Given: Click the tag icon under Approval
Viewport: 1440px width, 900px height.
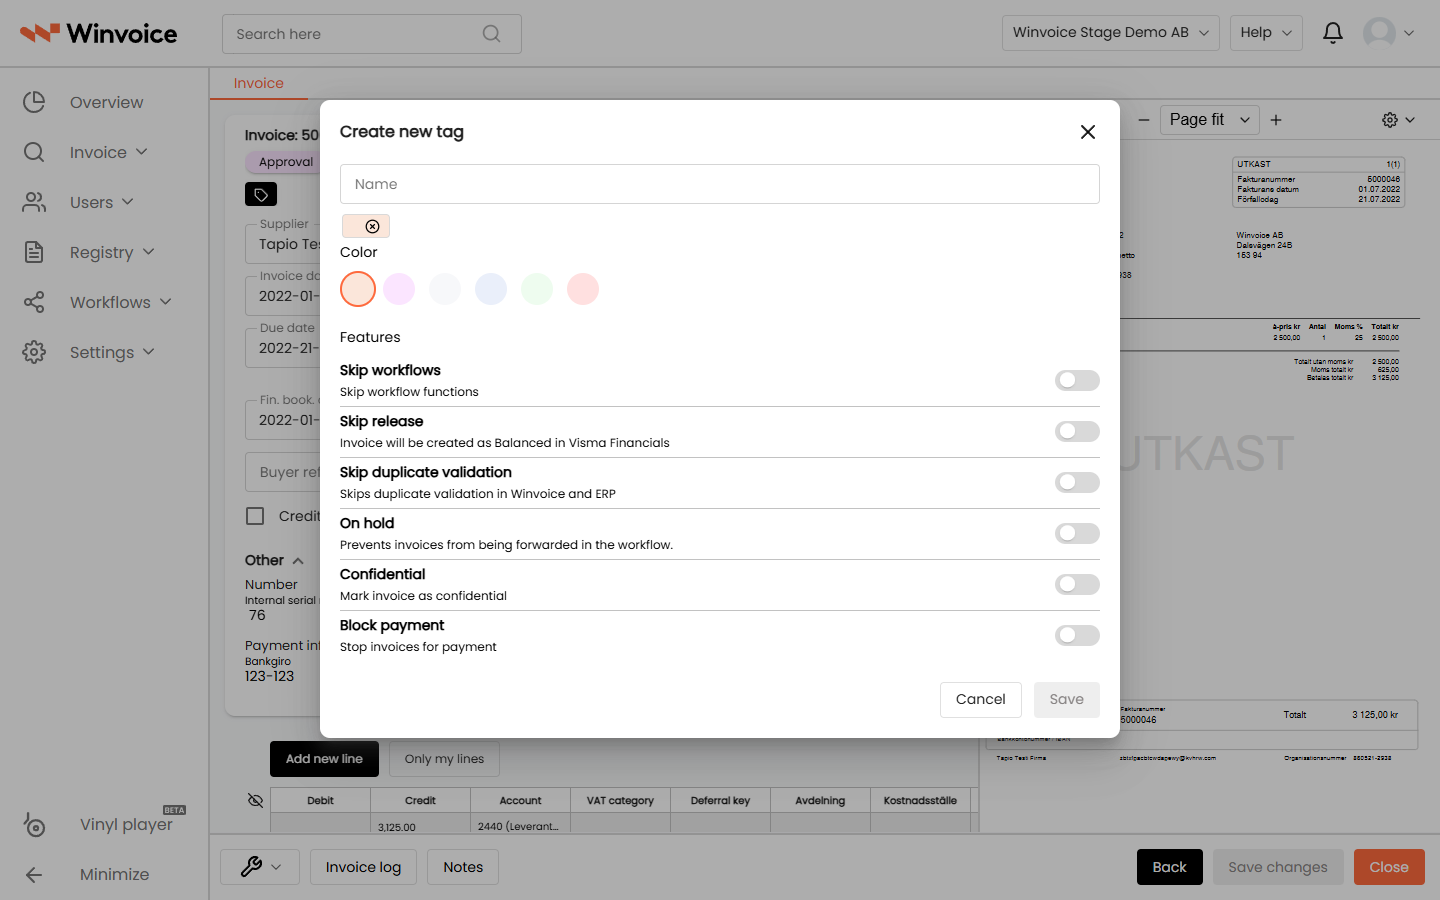Looking at the screenshot, I should pos(261,194).
